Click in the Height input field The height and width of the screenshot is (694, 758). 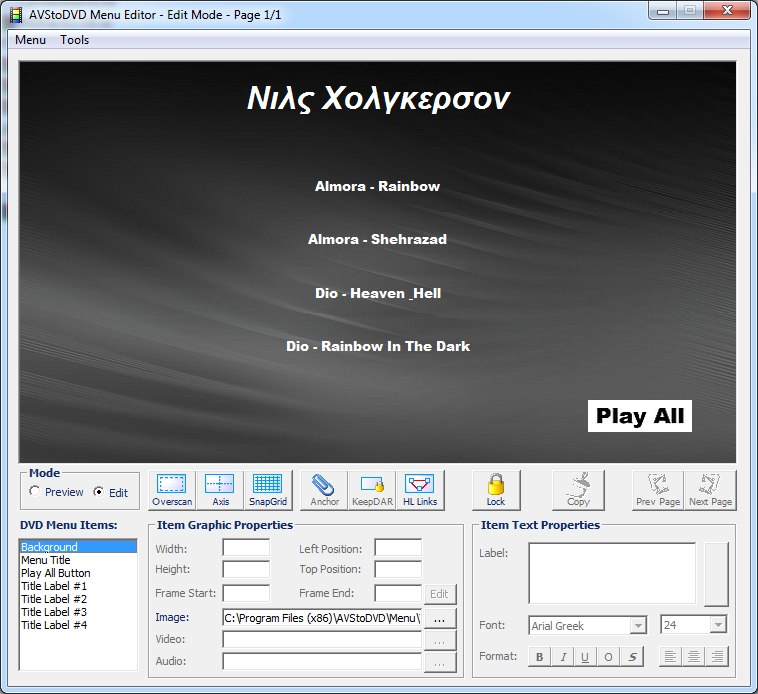[246, 569]
